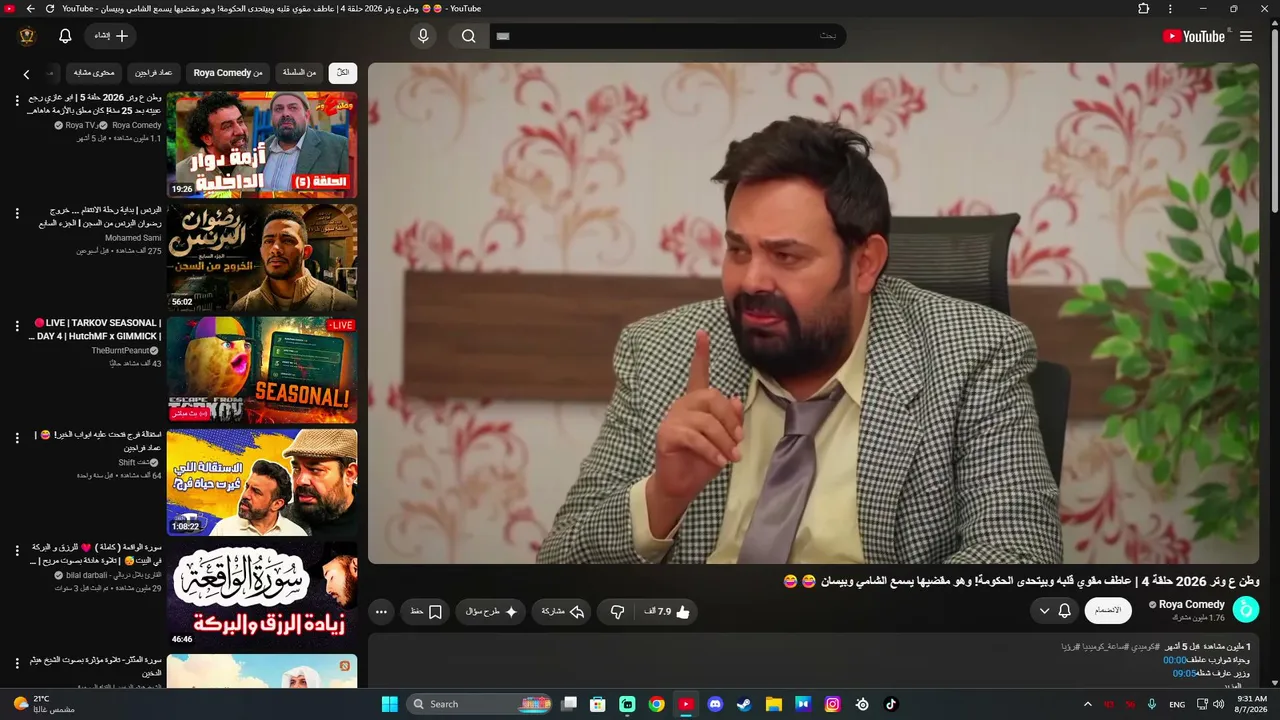This screenshot has height=720, width=1280.
Task: Reload the page
Action: 50,9
